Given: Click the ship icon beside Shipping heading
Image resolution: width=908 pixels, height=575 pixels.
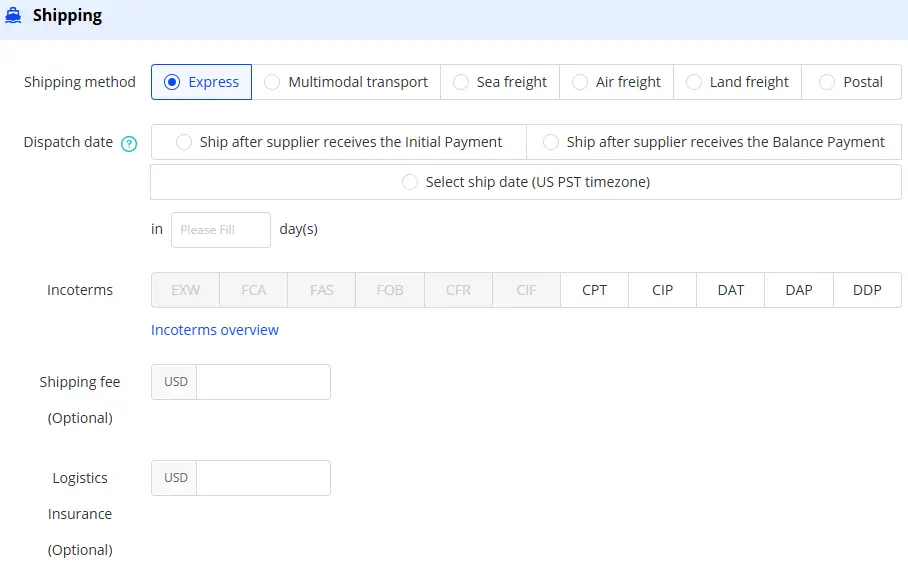Looking at the screenshot, I should coord(14,16).
